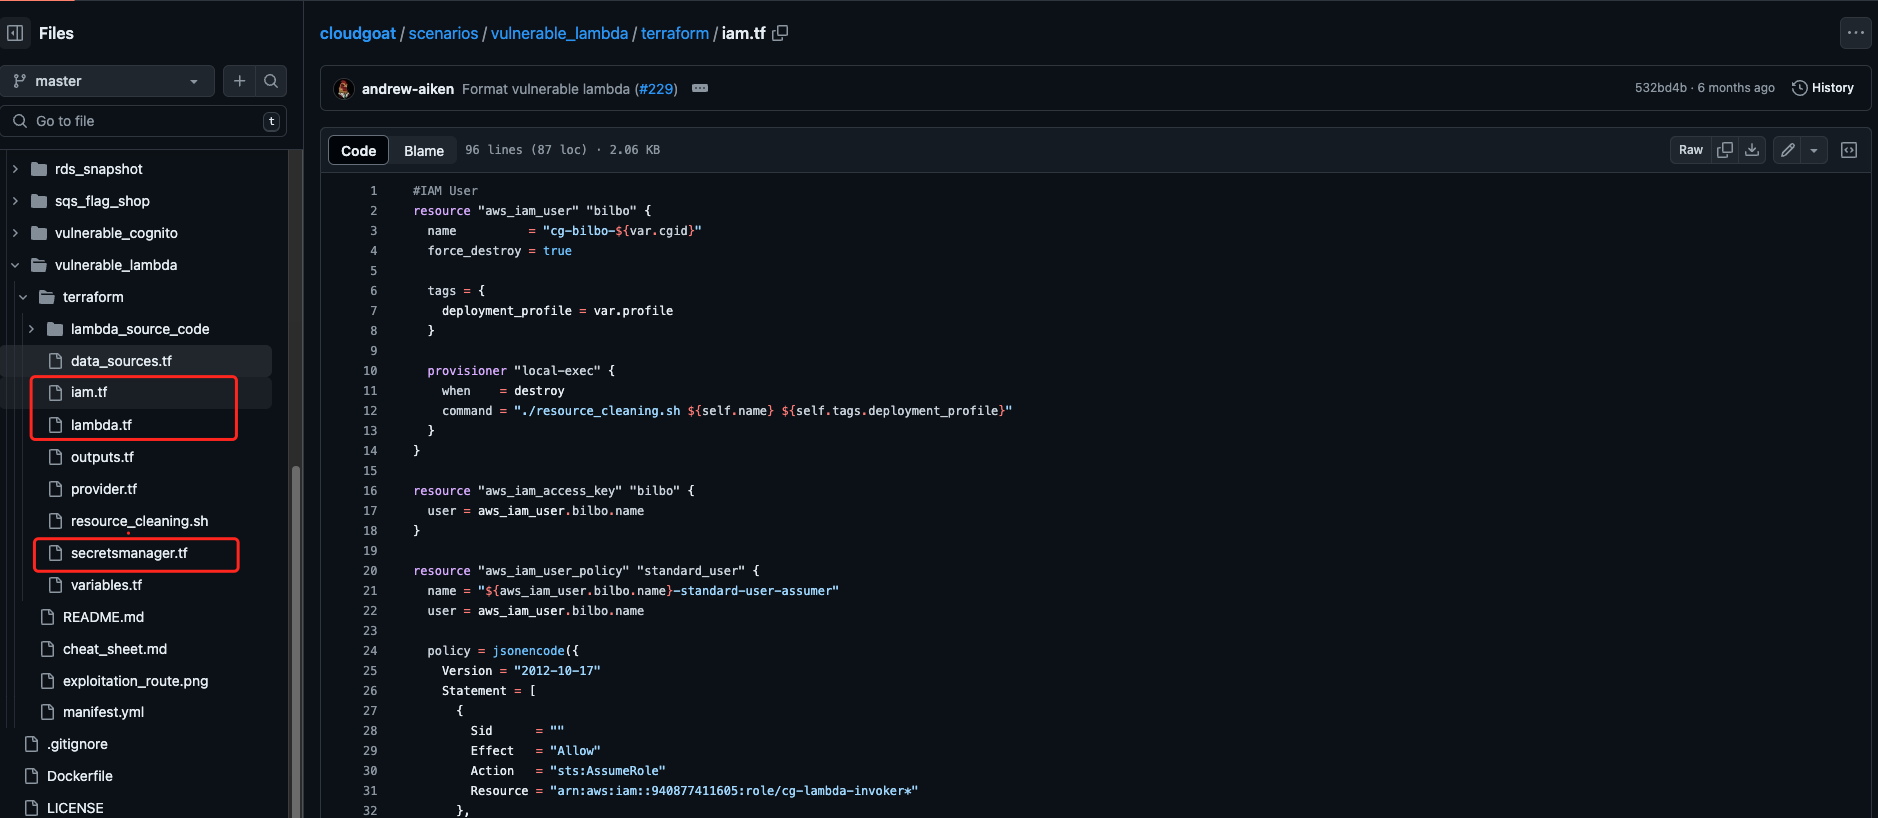
Task: Open secretsmanager.tf in the file tree
Action: (x=129, y=553)
